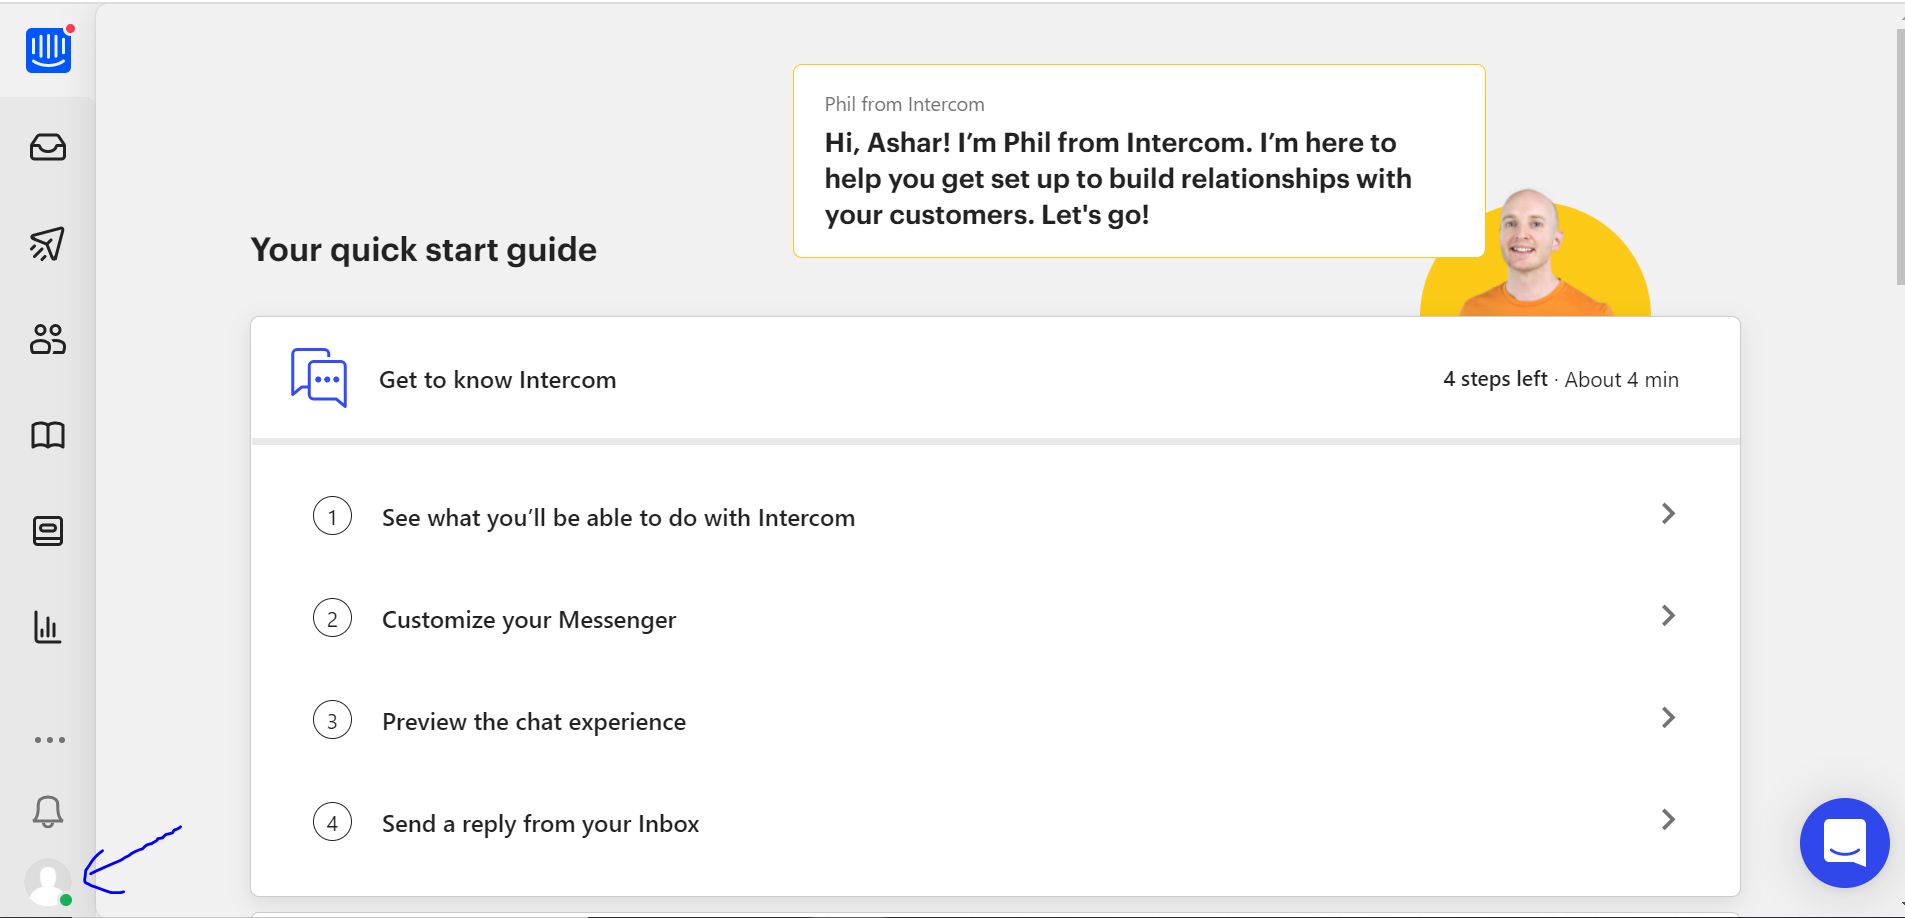Expand chevron for 'See what you'll be able to do'
Screen dimensions: 1905x918
click(x=1668, y=514)
